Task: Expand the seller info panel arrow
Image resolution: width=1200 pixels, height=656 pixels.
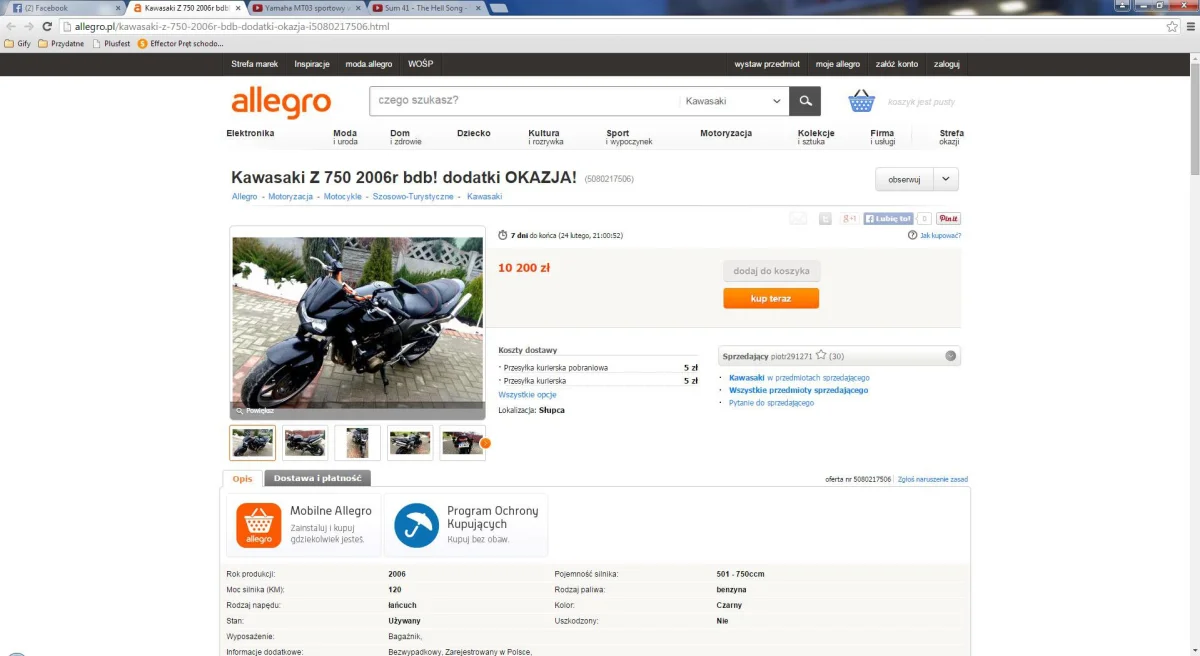Action: (951, 355)
